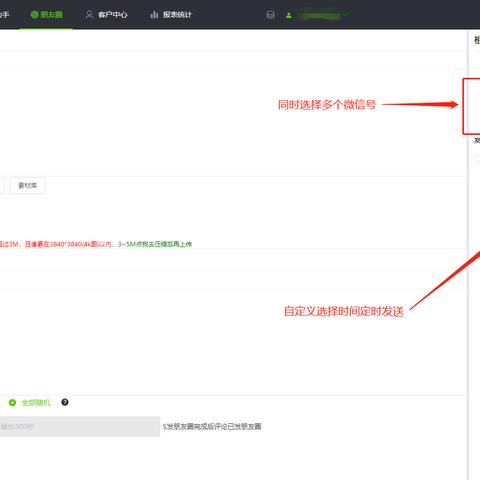Open the 报表统计 tab
This screenshot has height=480, width=480.
click(171, 15)
